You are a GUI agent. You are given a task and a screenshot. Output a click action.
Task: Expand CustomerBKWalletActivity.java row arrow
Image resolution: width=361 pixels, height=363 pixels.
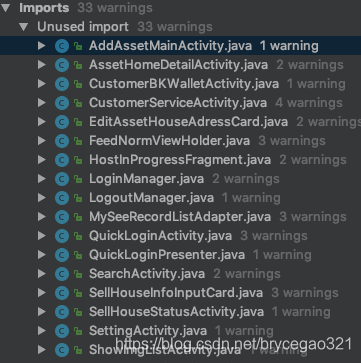[x=42, y=84]
